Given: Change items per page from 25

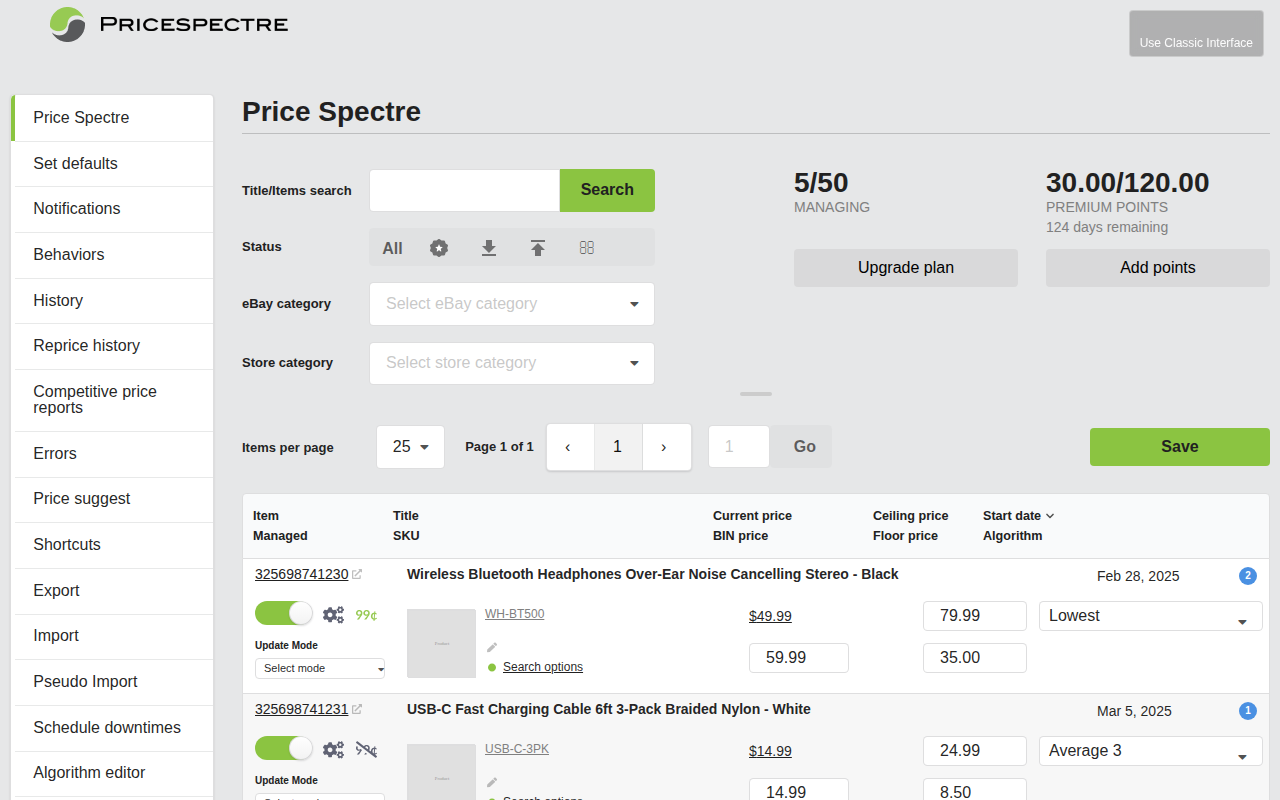Looking at the screenshot, I should click(410, 446).
